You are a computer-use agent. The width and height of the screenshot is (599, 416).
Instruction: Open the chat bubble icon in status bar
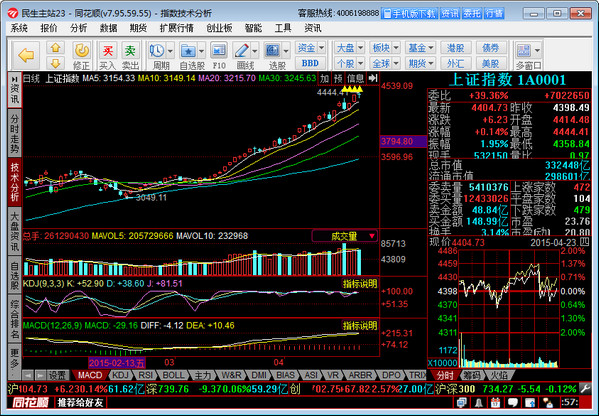point(512,403)
